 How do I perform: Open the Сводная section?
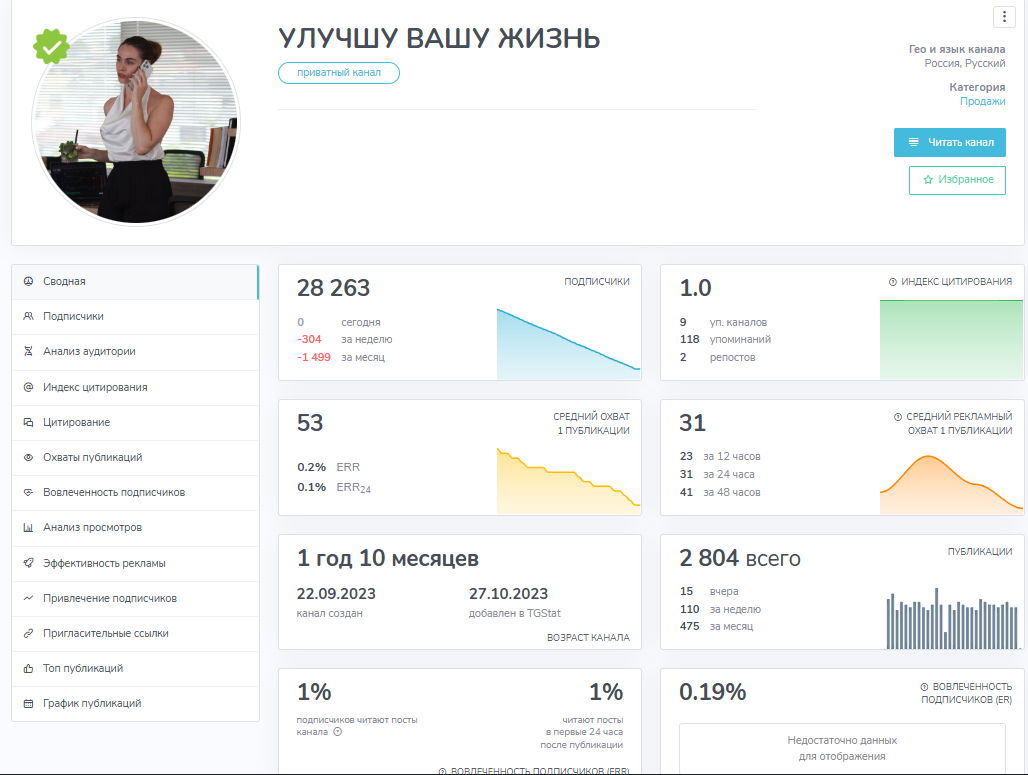pyautogui.click(x=135, y=281)
